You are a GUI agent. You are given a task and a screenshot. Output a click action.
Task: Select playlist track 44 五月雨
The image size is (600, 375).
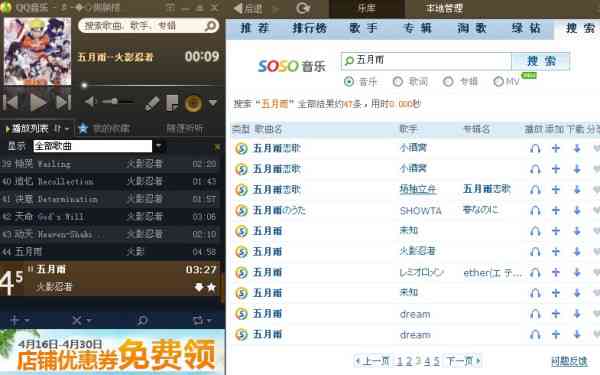[110, 252]
